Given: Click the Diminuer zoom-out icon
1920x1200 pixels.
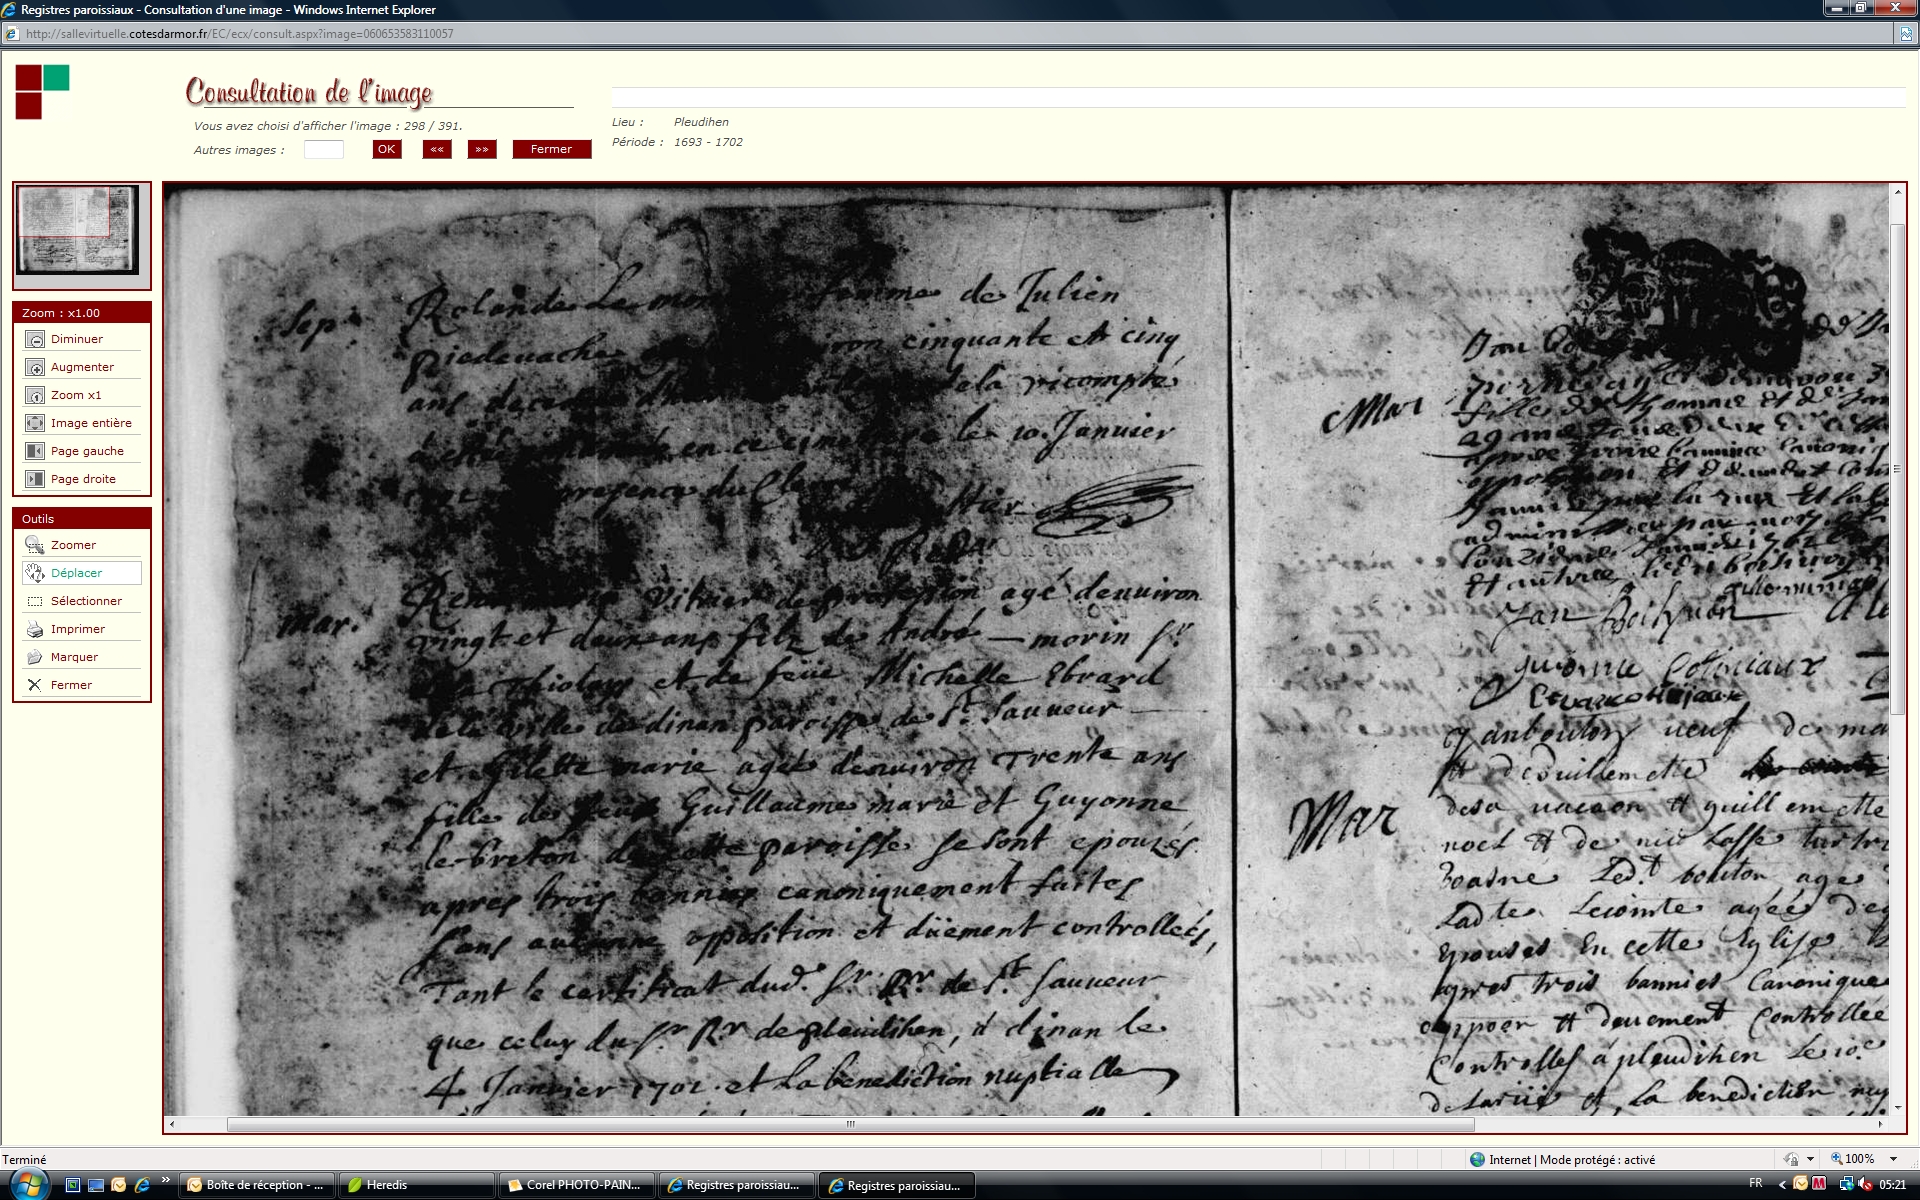Looking at the screenshot, I should (35, 340).
